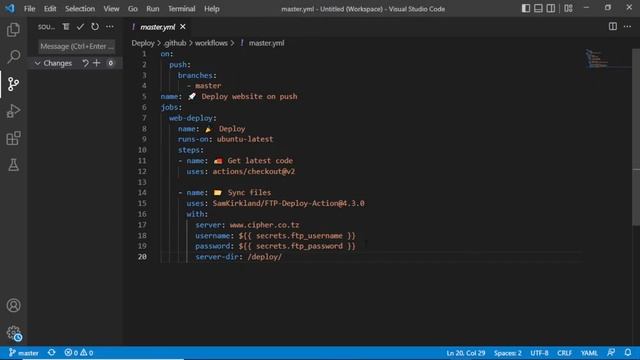This screenshot has height=360, width=640.
Task: Click the VS Code logo icon
Action: [x=10, y=8]
